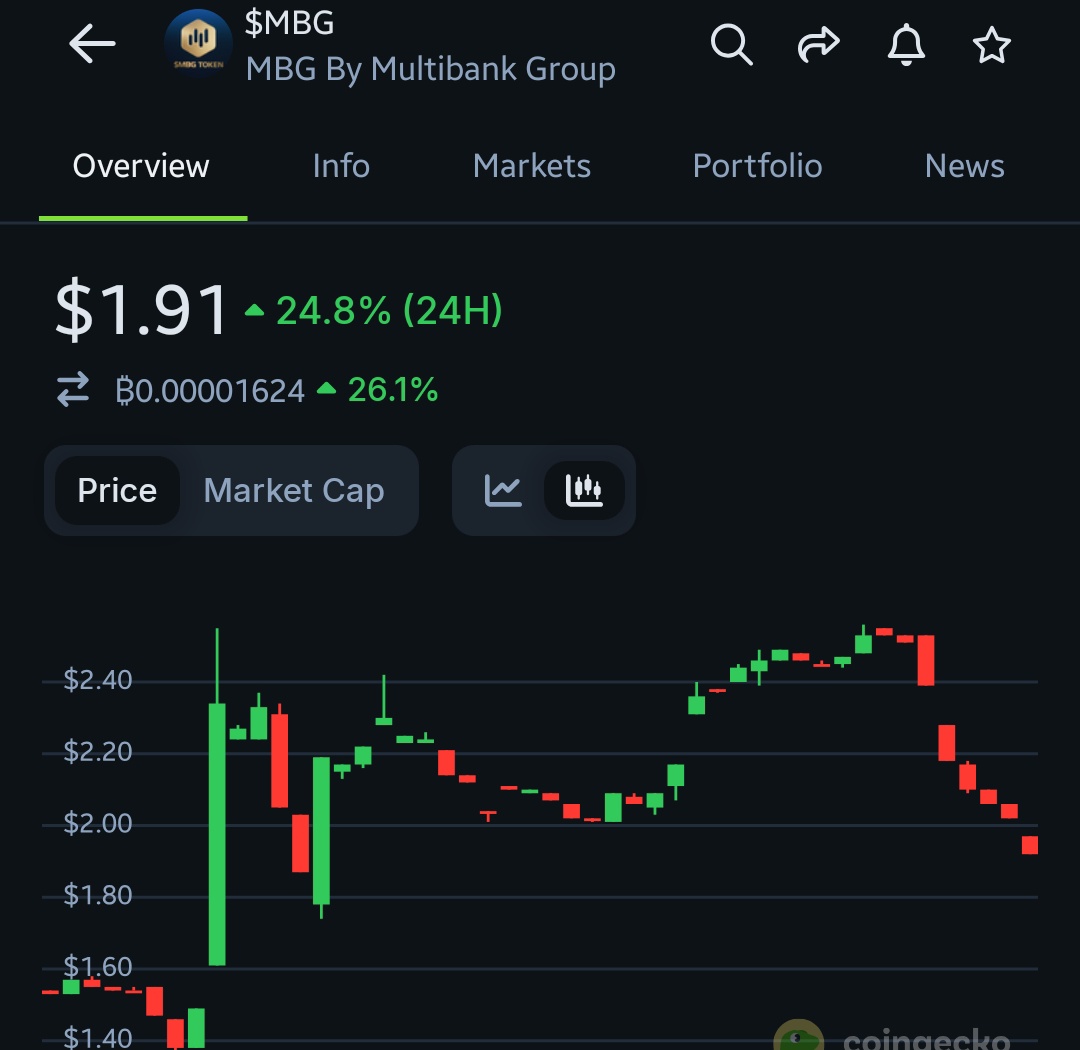
Task: Switch to the Info tab
Action: (x=341, y=166)
